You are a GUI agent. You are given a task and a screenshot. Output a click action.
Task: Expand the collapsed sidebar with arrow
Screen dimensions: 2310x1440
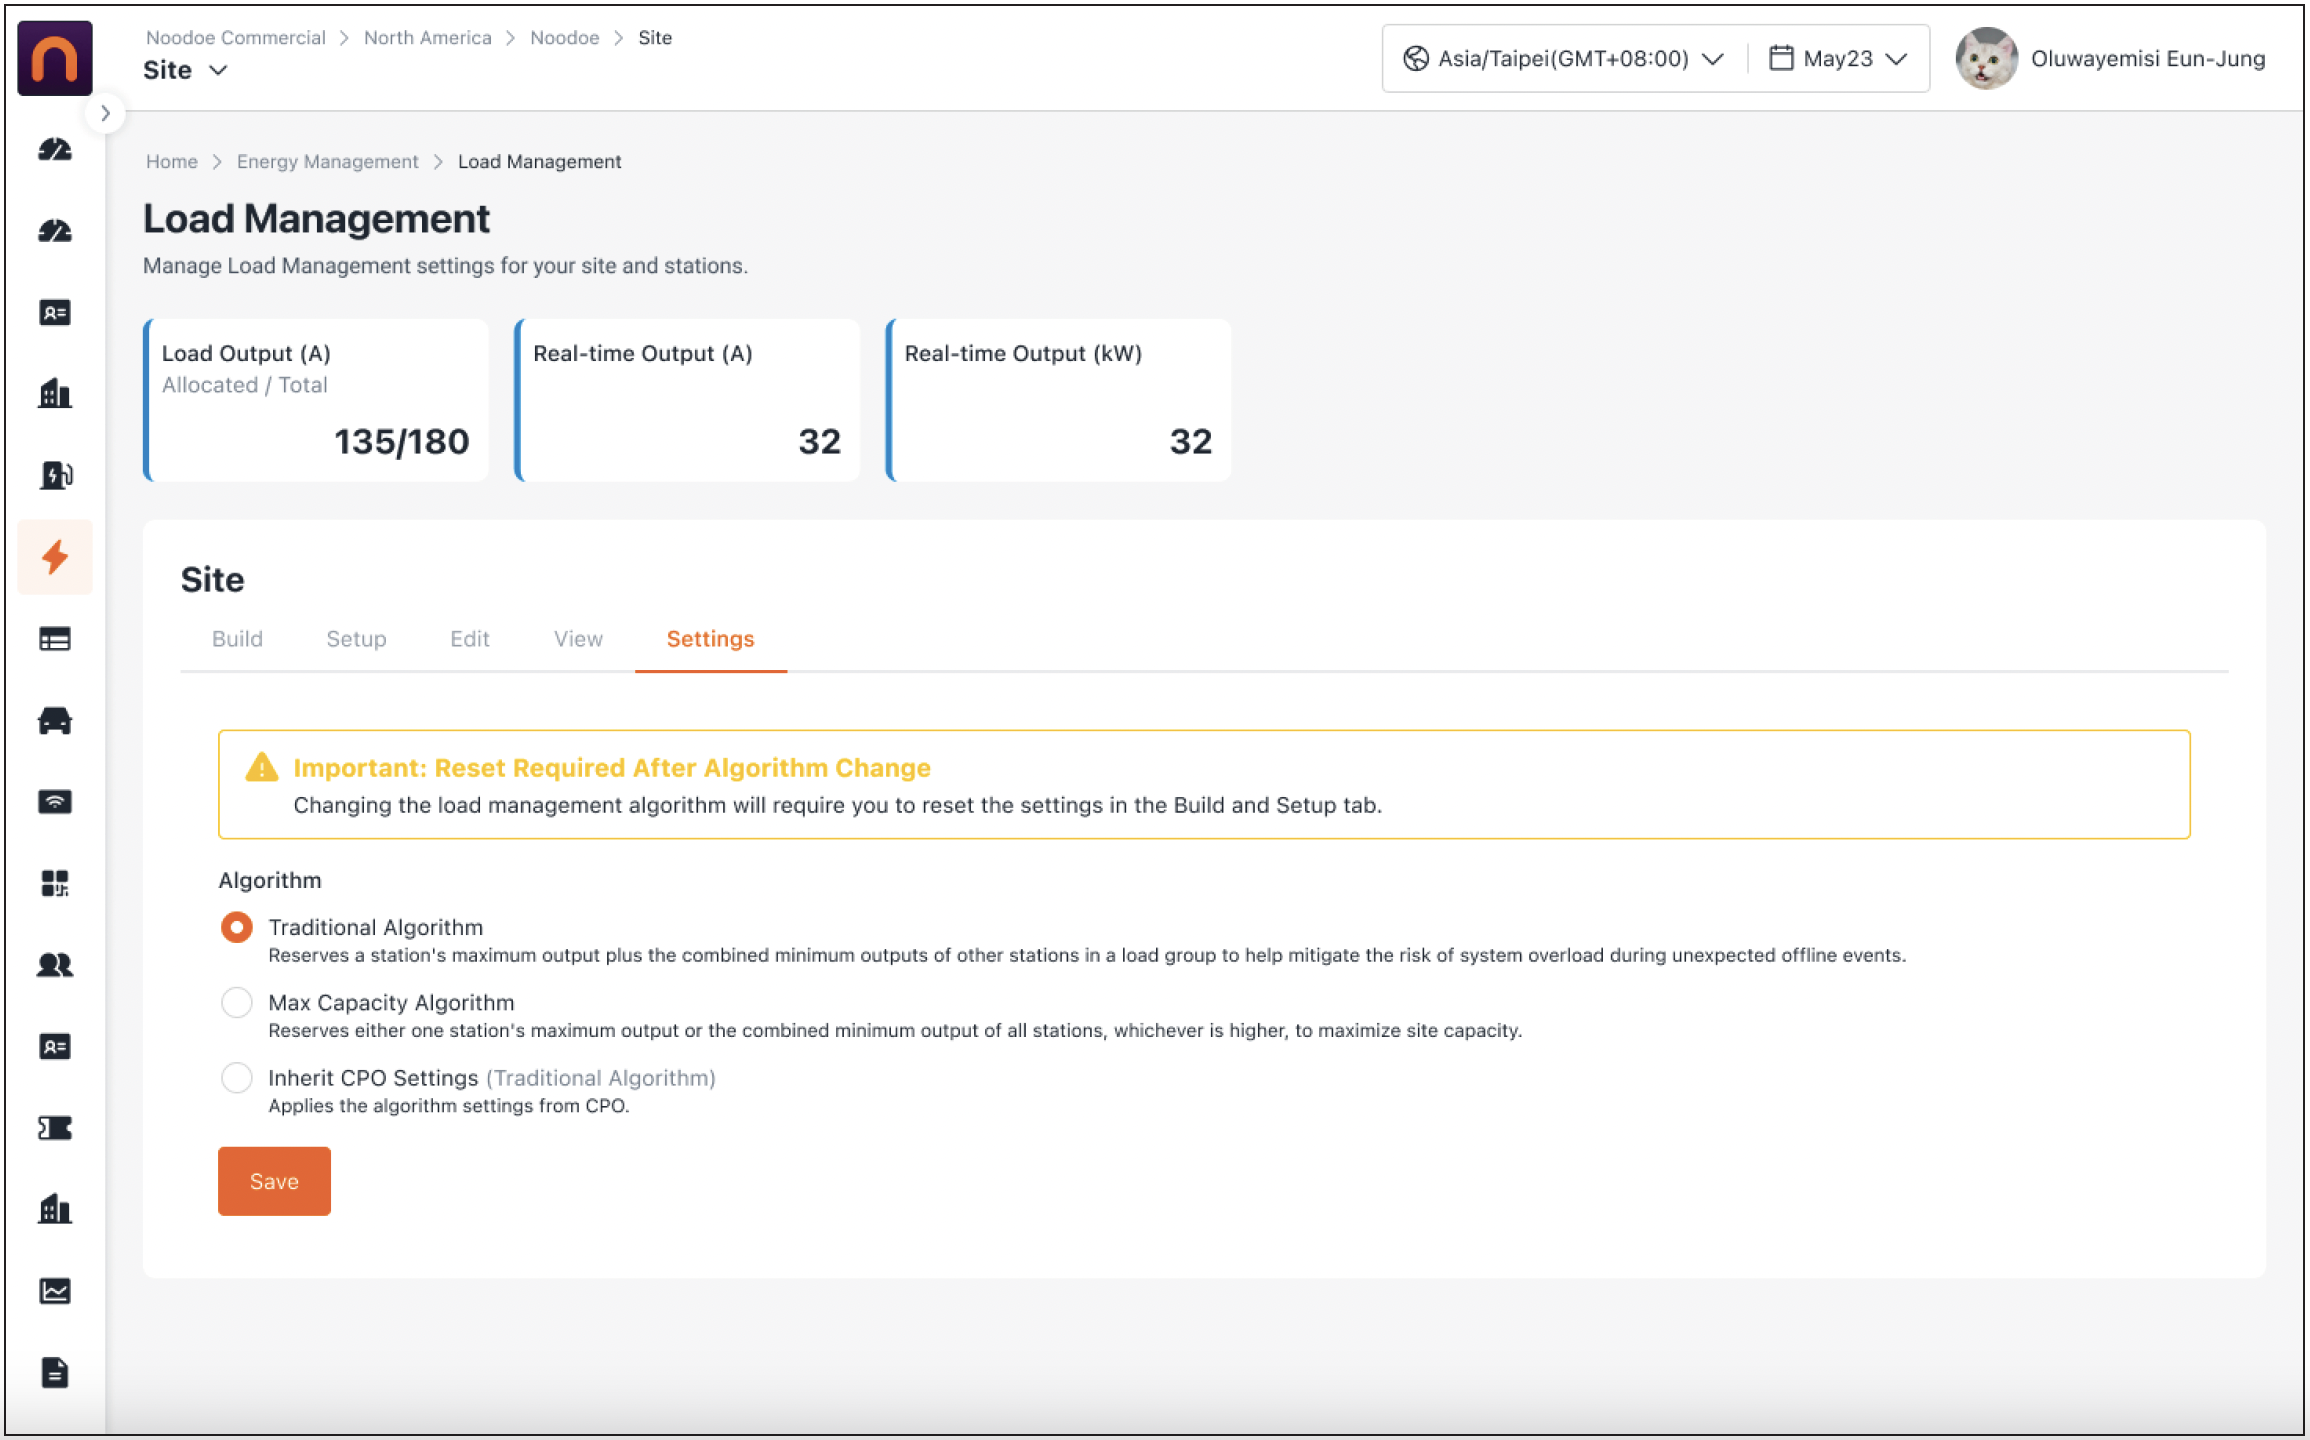(105, 113)
